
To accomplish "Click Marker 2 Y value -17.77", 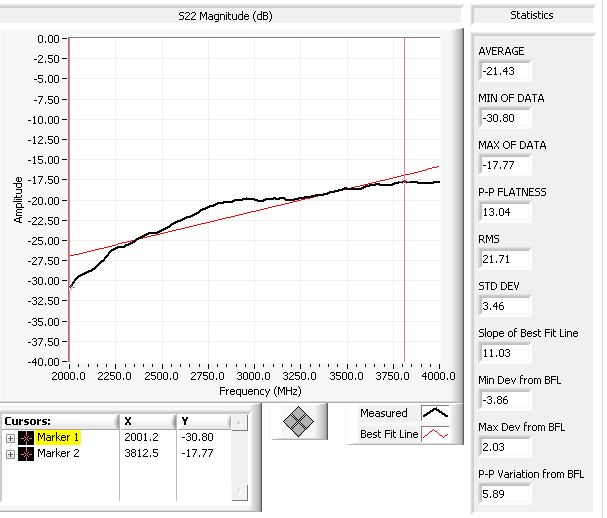I will pyautogui.click(x=197, y=453).
